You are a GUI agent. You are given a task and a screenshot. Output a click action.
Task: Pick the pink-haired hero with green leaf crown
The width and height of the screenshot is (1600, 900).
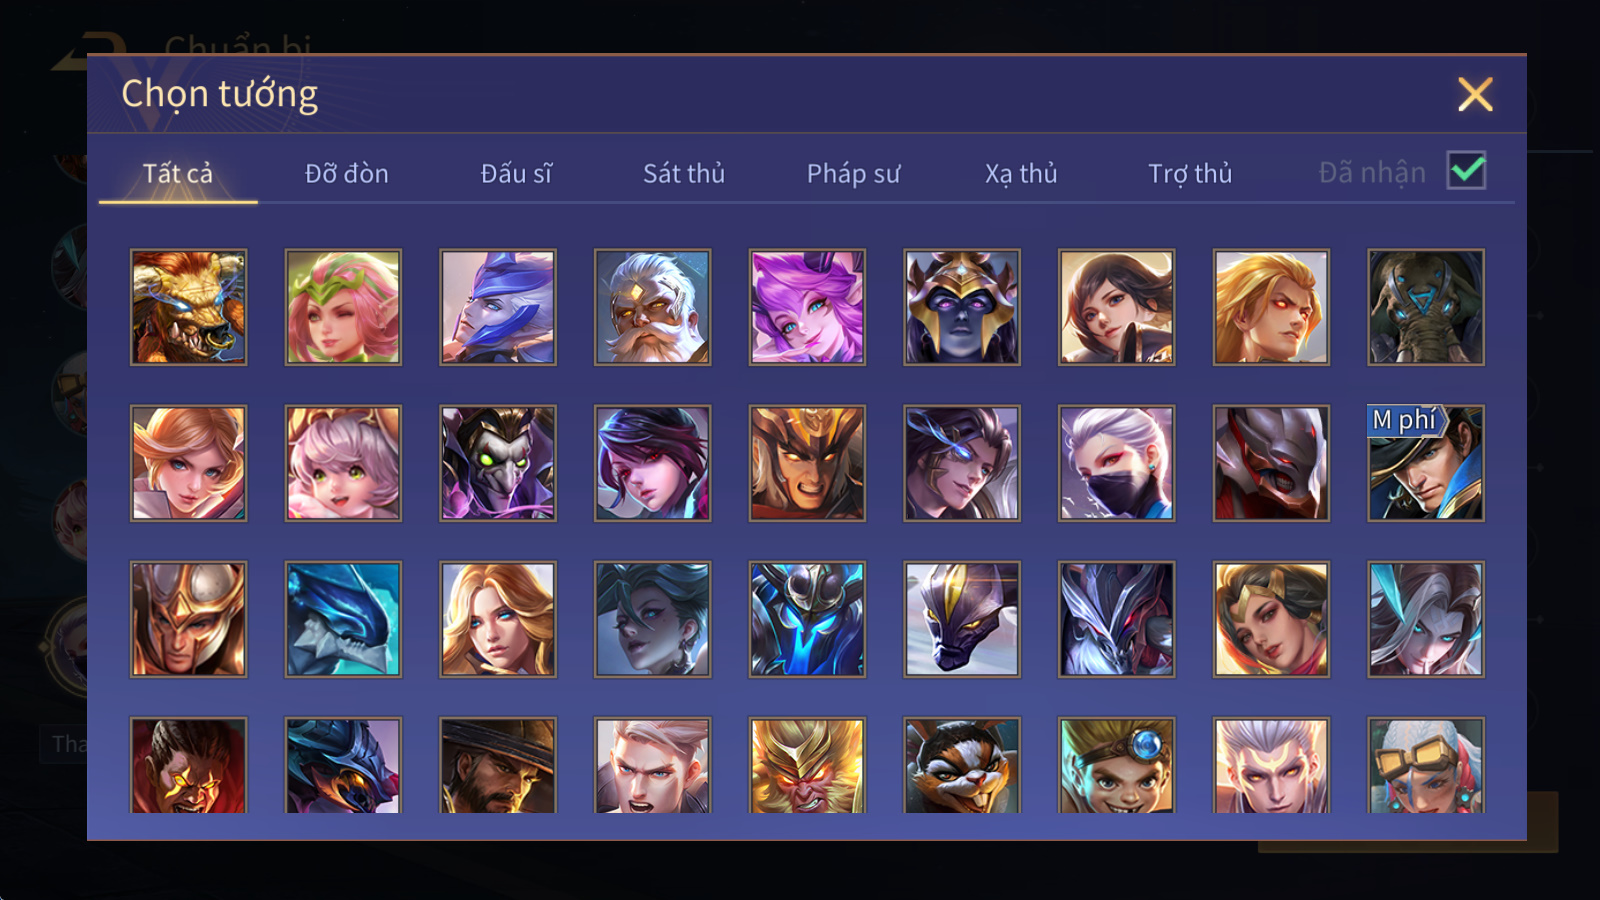(343, 307)
